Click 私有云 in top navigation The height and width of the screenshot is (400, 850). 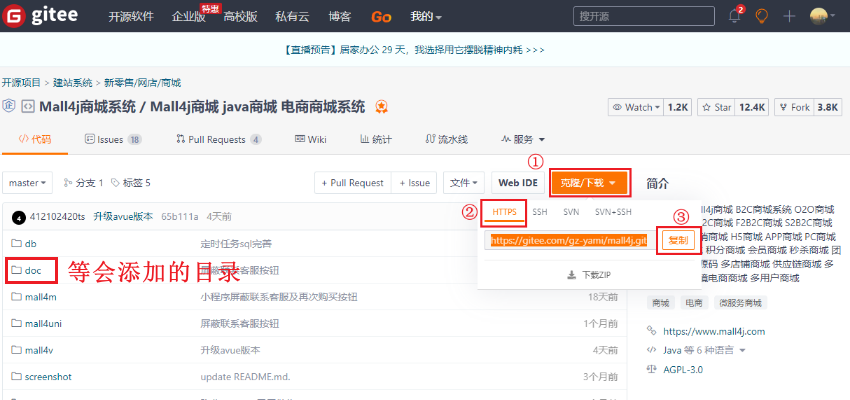click(x=292, y=17)
